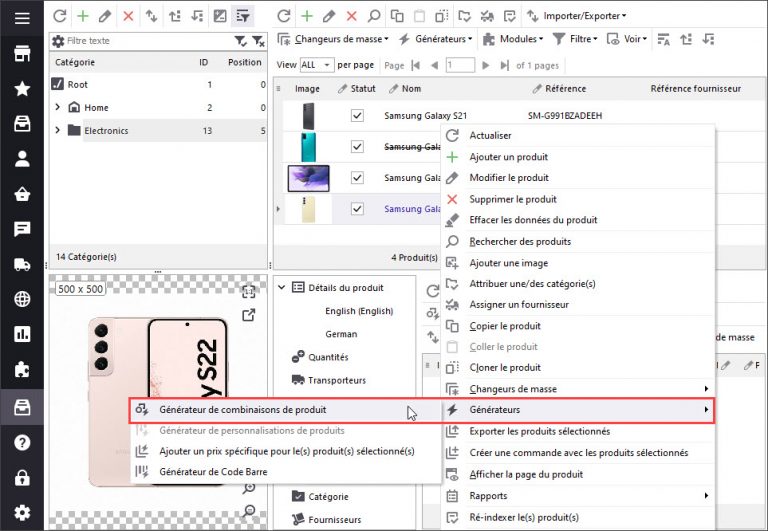The height and width of the screenshot is (531, 768).
Task: Open messages chat icon in sidebar
Action: (22, 229)
